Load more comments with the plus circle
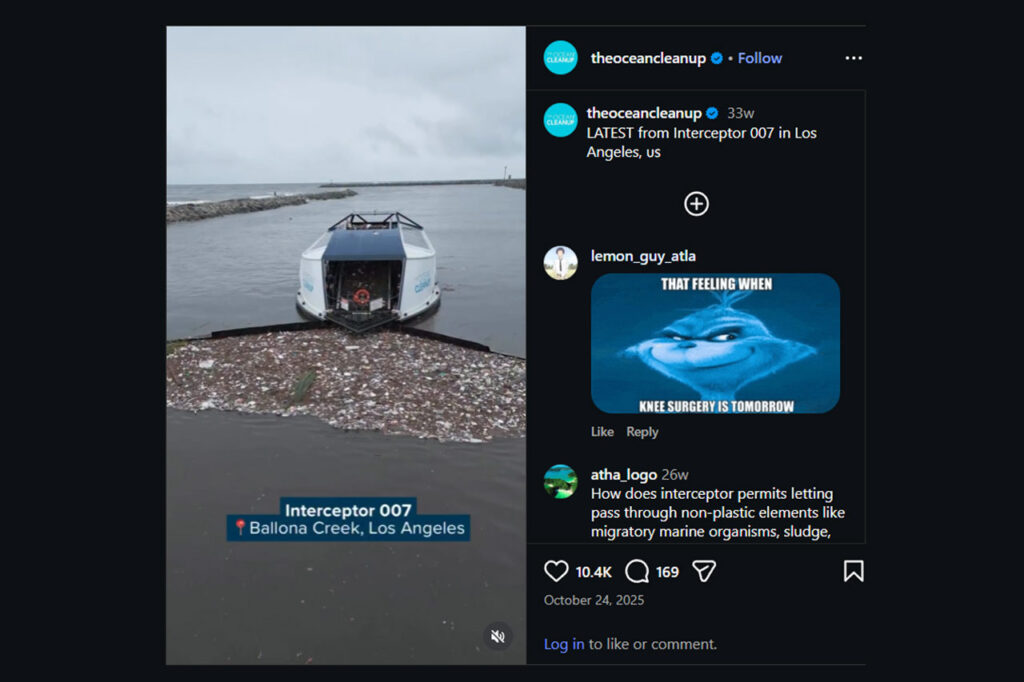1024x682 pixels. (696, 204)
